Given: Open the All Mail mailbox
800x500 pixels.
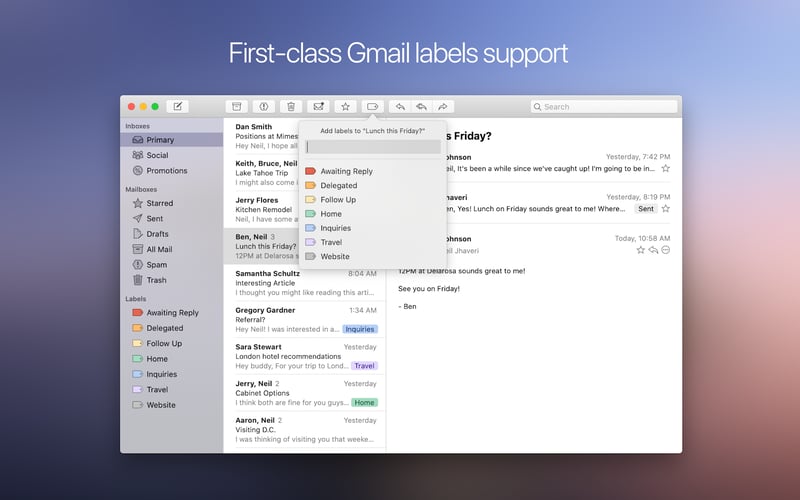Looking at the screenshot, I should pyautogui.click(x=172, y=249).
